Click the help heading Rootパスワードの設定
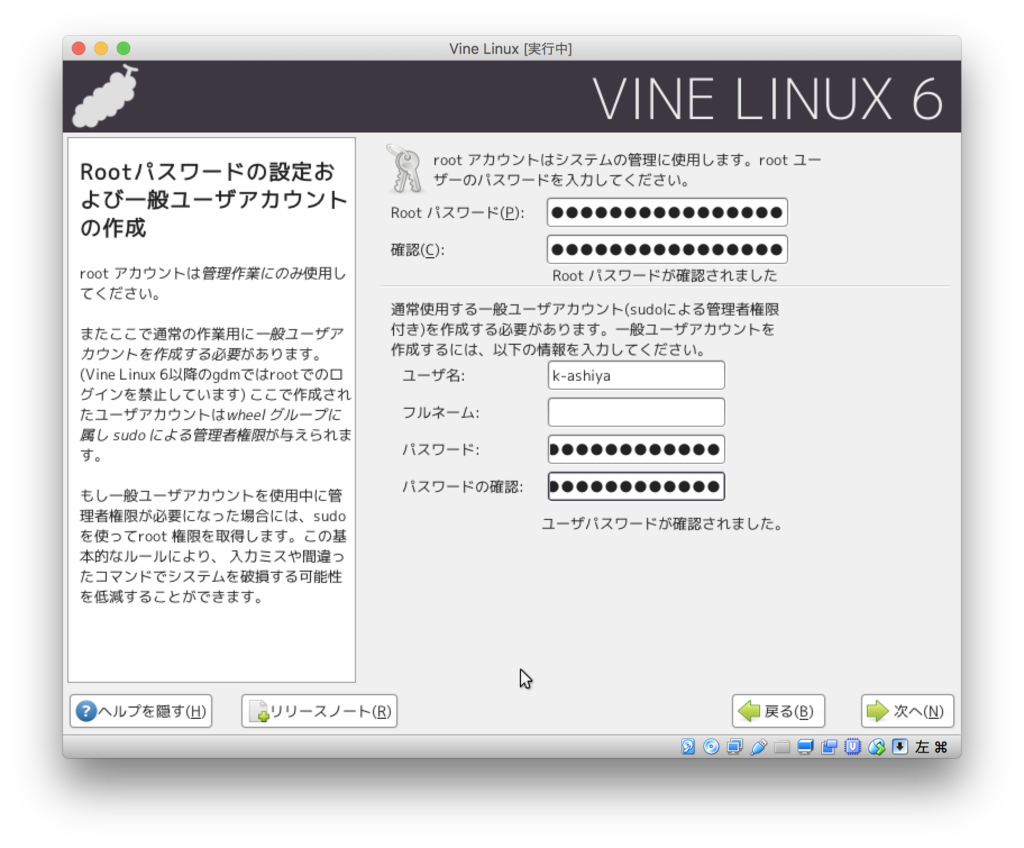Viewport: 1024px width, 848px height. (213, 200)
